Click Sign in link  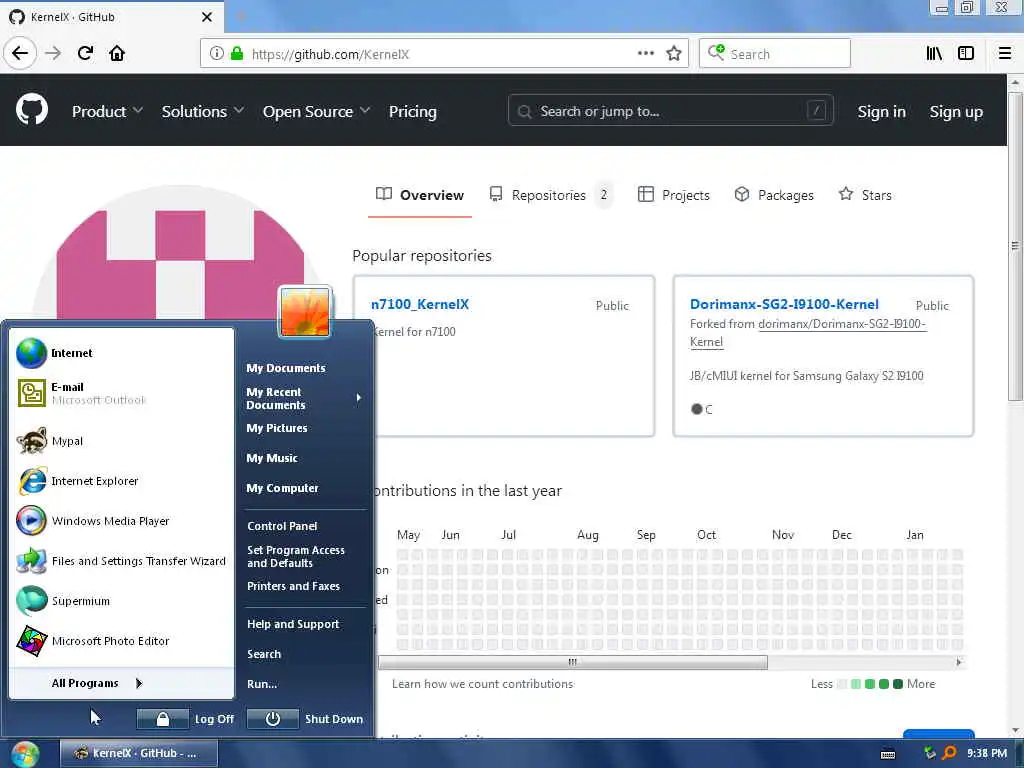point(882,112)
